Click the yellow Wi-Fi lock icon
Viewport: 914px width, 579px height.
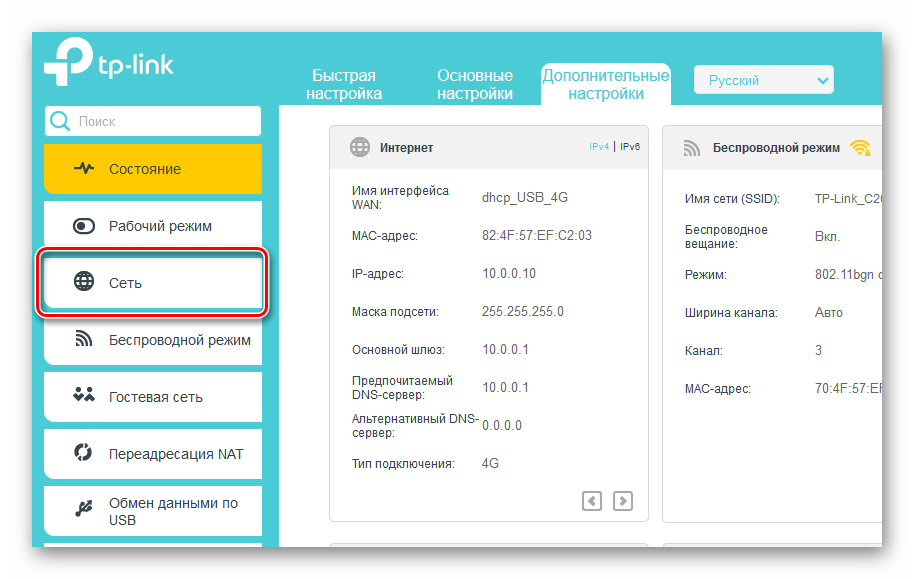pos(860,148)
